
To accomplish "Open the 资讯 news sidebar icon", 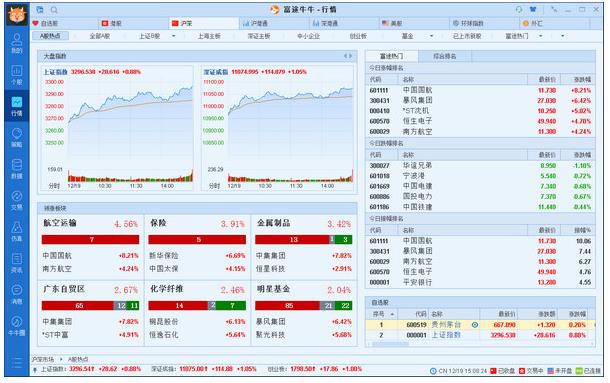I will pyautogui.click(x=16, y=263).
